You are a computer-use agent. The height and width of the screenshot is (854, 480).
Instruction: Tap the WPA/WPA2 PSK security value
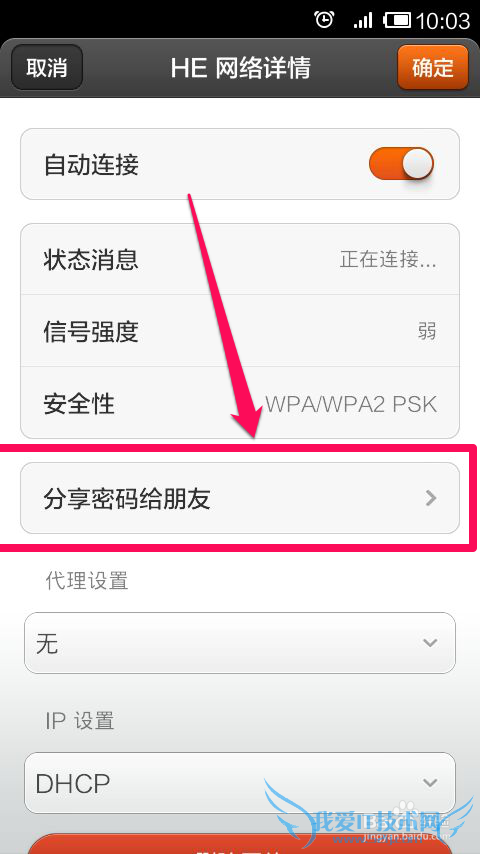[x=351, y=404]
